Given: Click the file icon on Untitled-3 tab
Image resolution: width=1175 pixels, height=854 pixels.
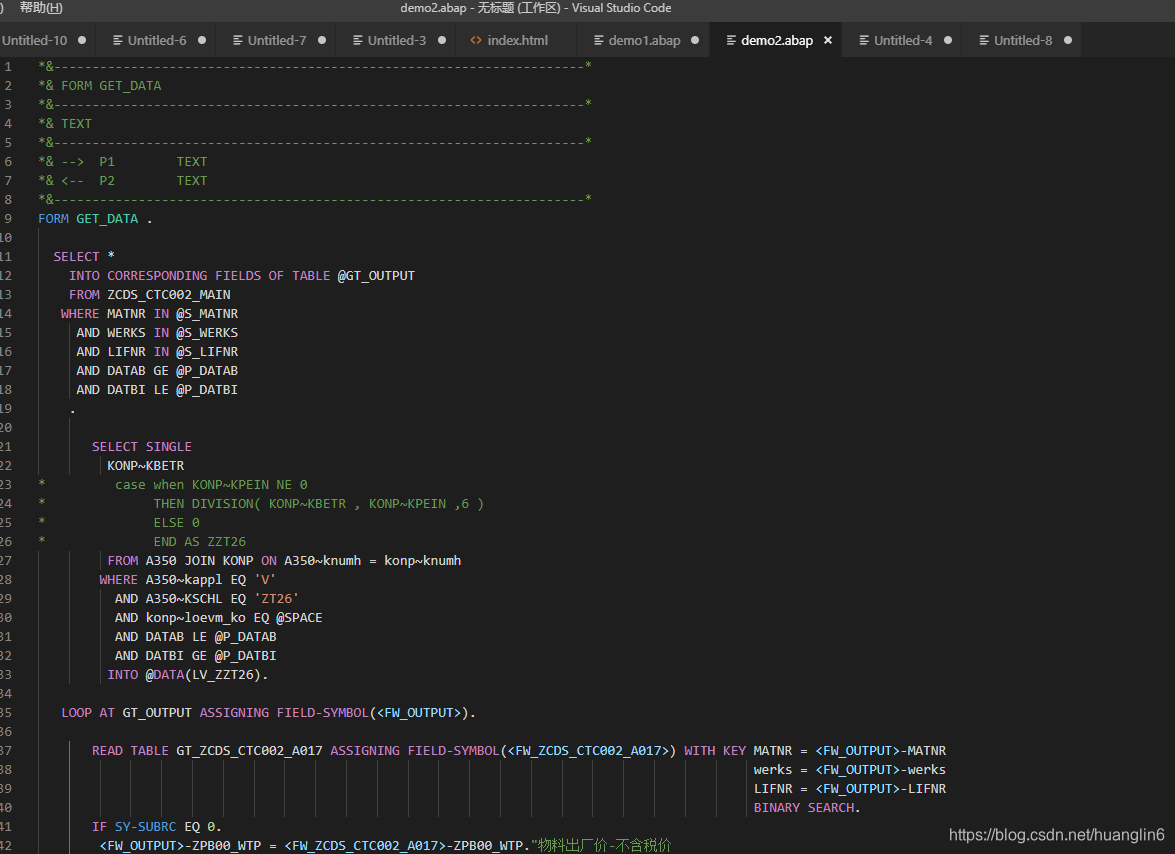Looking at the screenshot, I should [x=357, y=40].
